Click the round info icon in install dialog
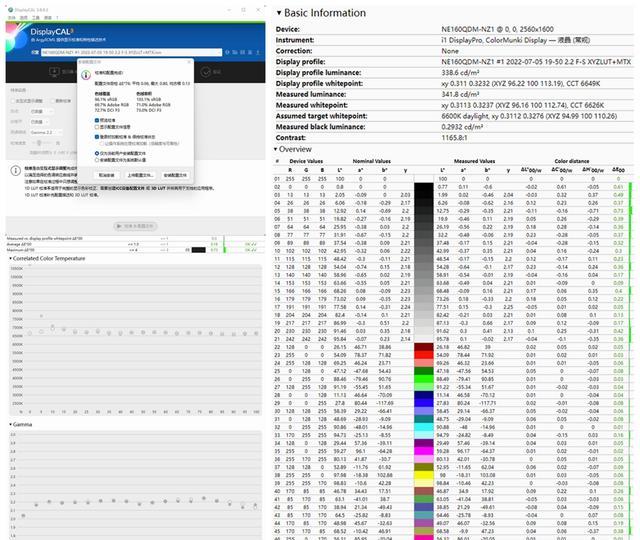 pos(86,75)
